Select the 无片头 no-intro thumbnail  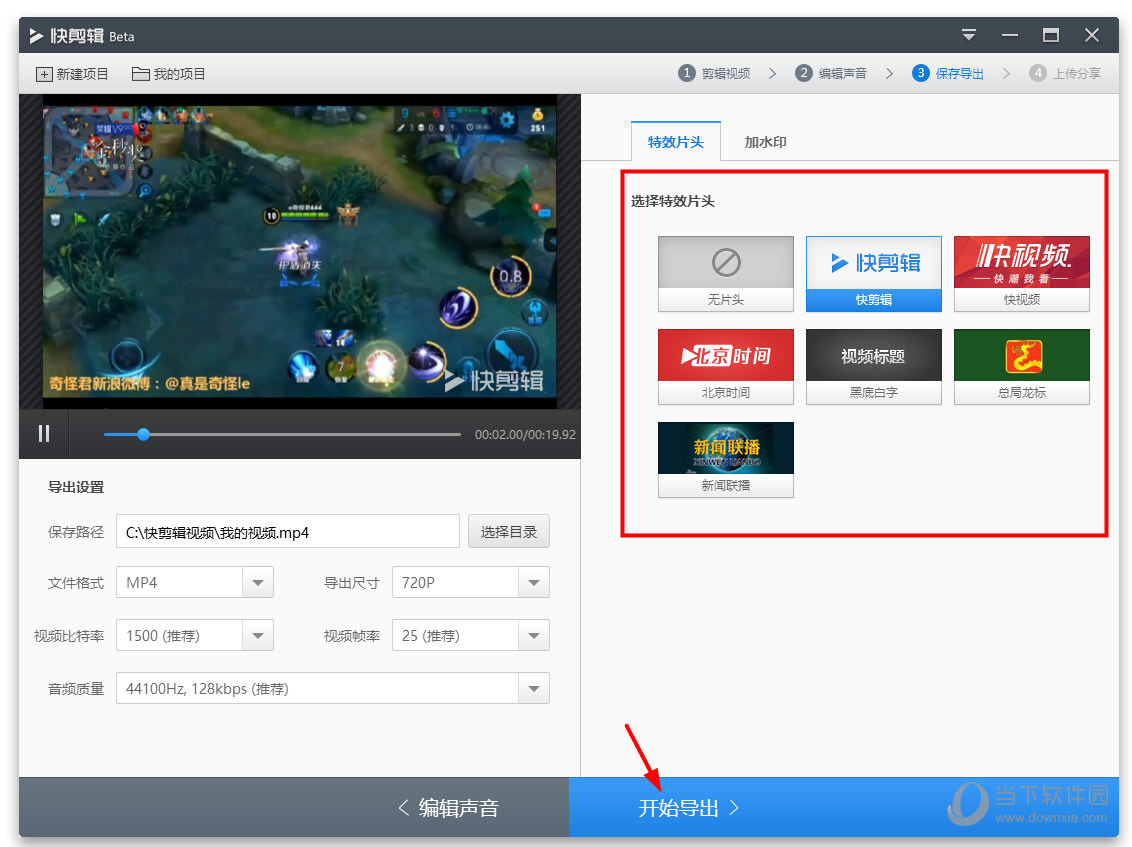725,263
